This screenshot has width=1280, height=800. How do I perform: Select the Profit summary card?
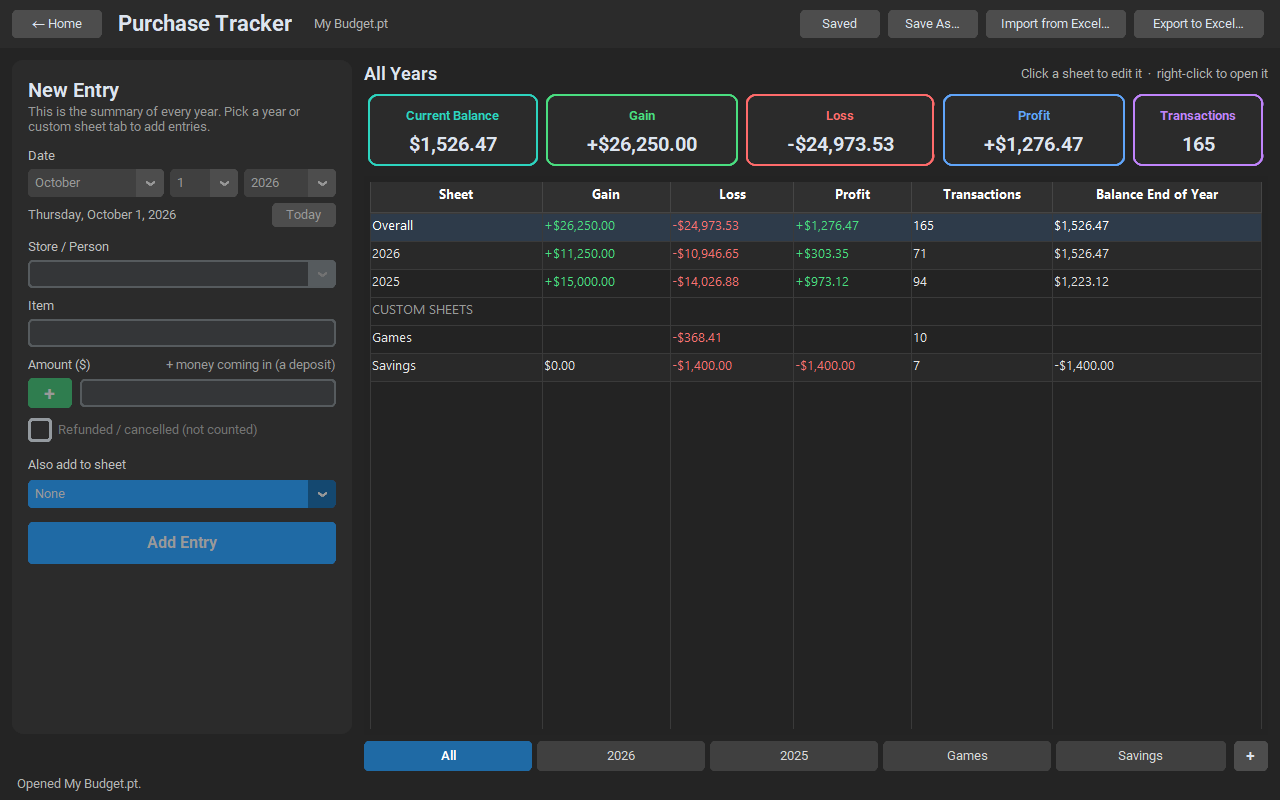1034,130
